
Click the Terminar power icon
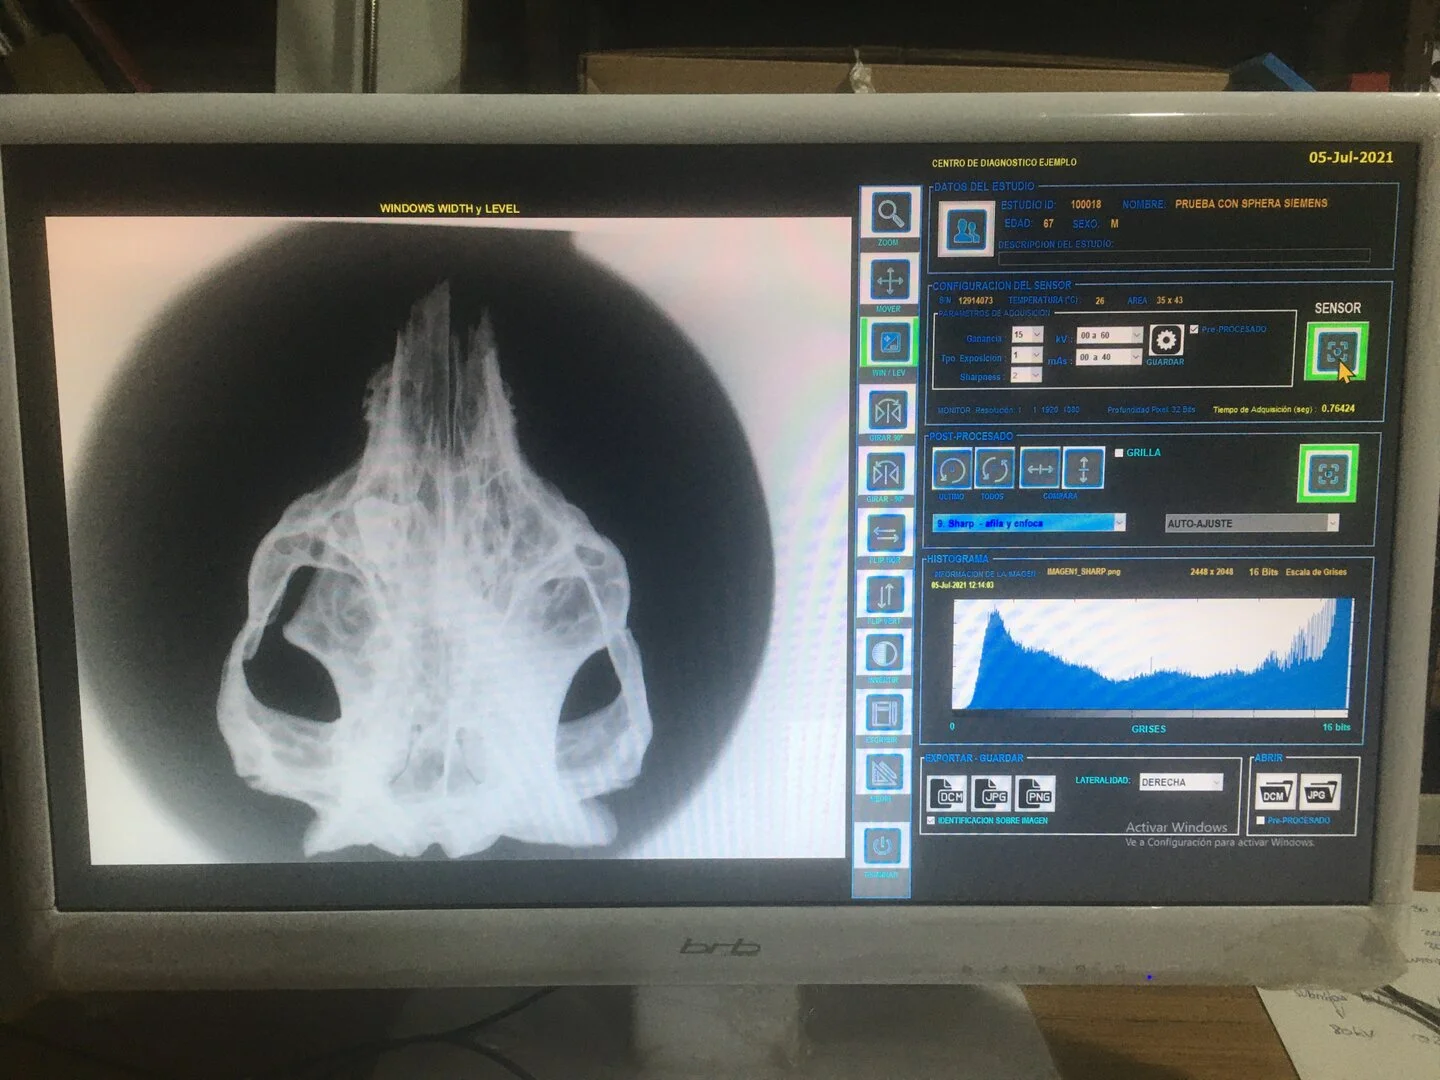pos(881,847)
